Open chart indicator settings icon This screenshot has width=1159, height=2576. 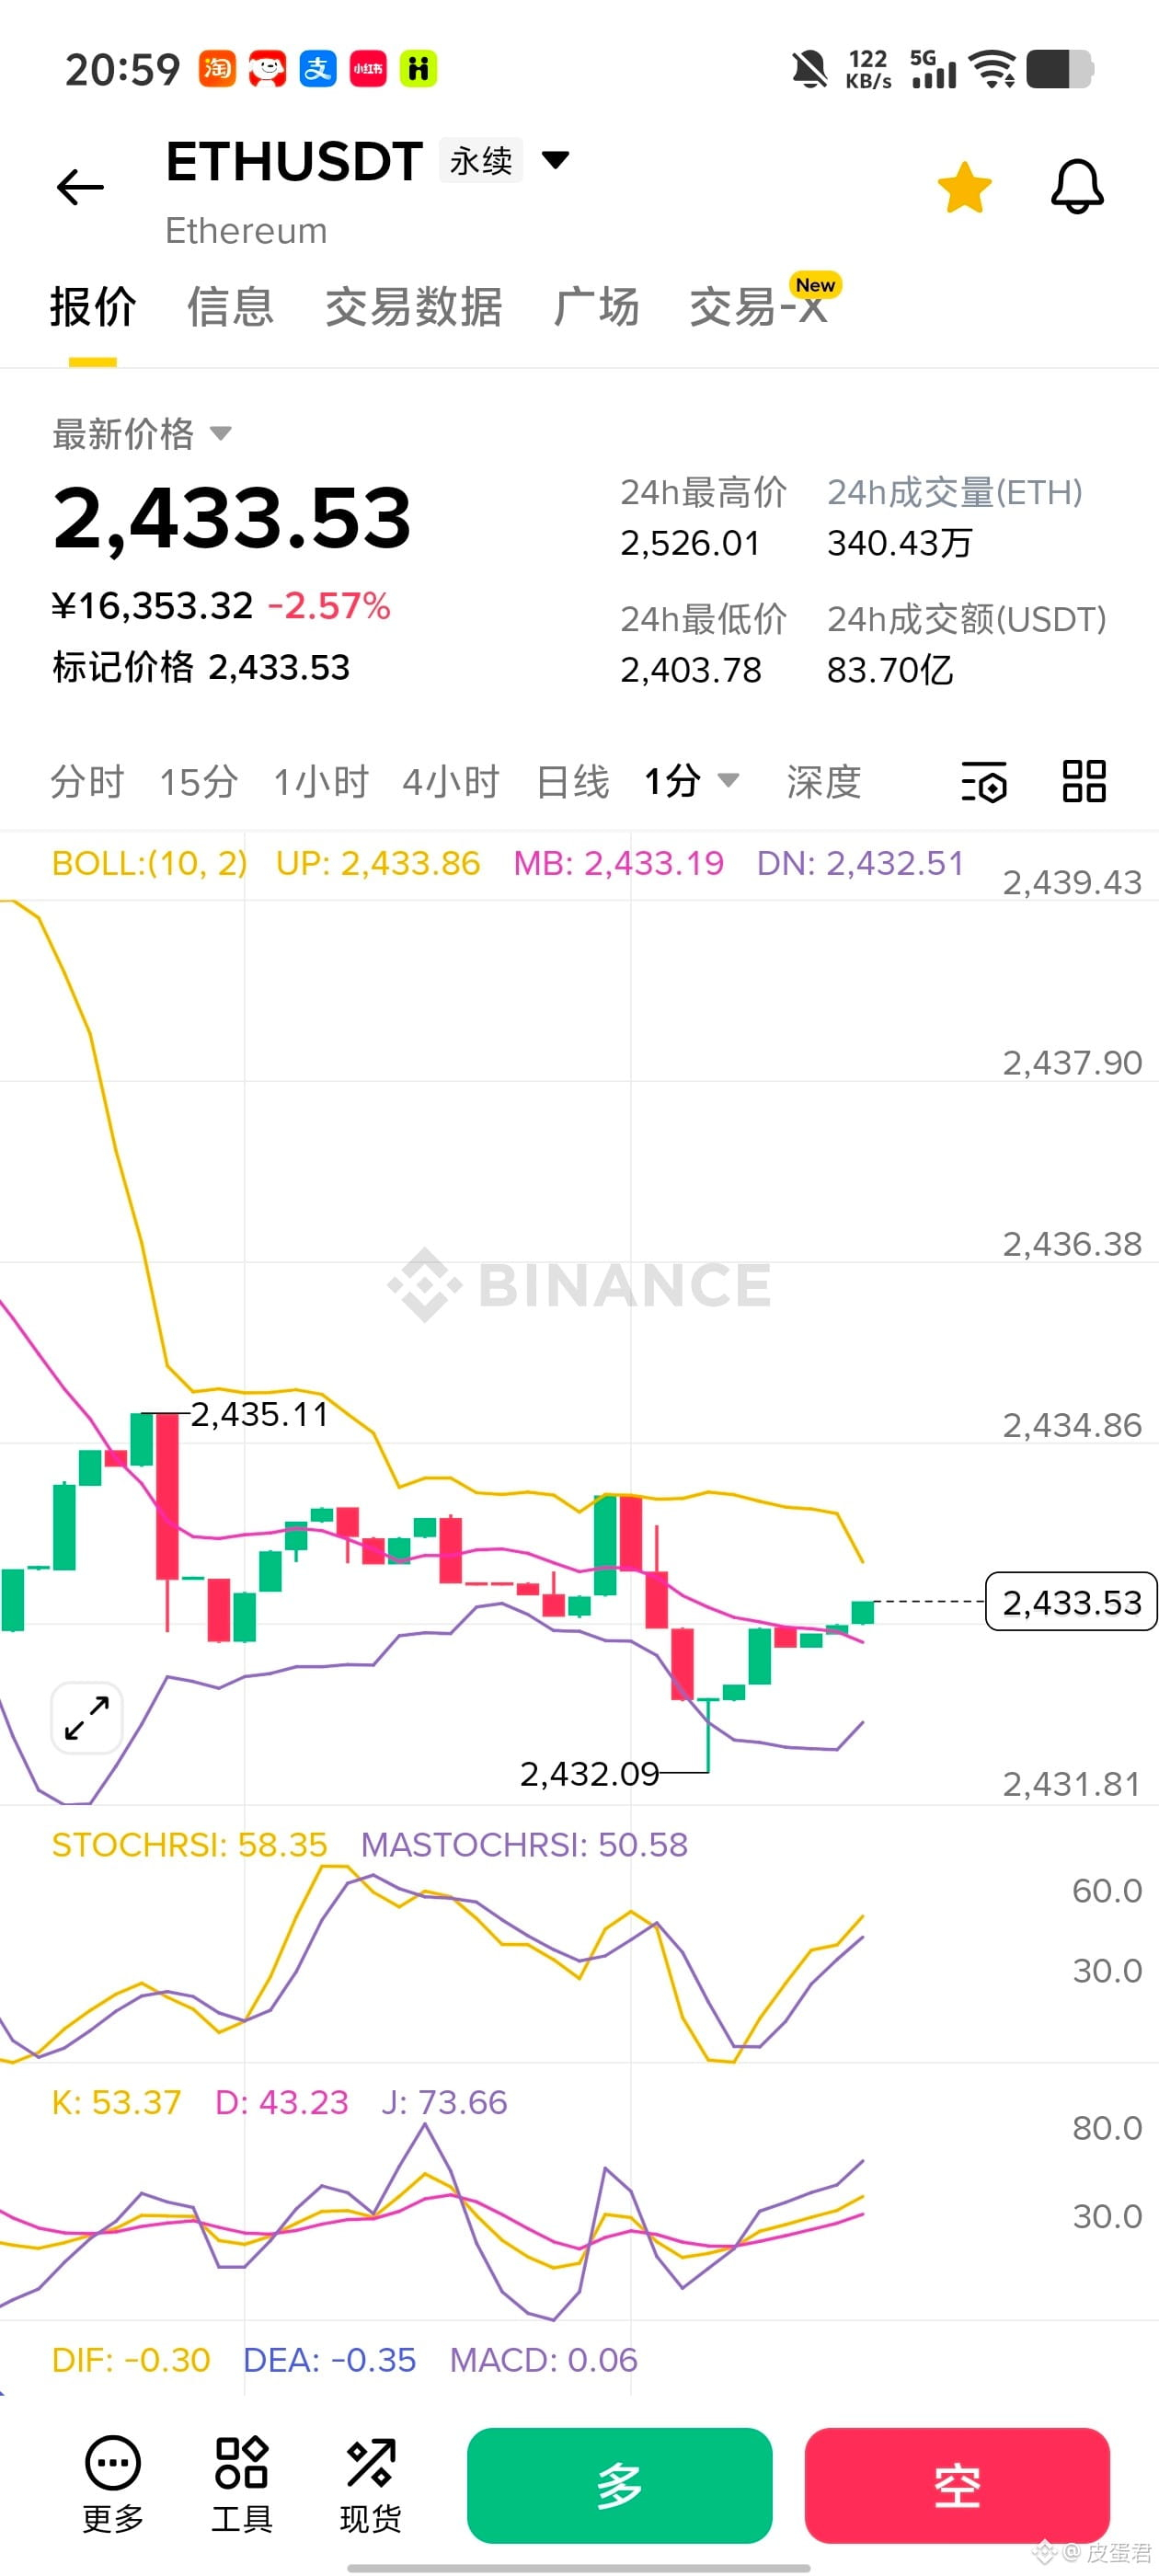(x=984, y=782)
